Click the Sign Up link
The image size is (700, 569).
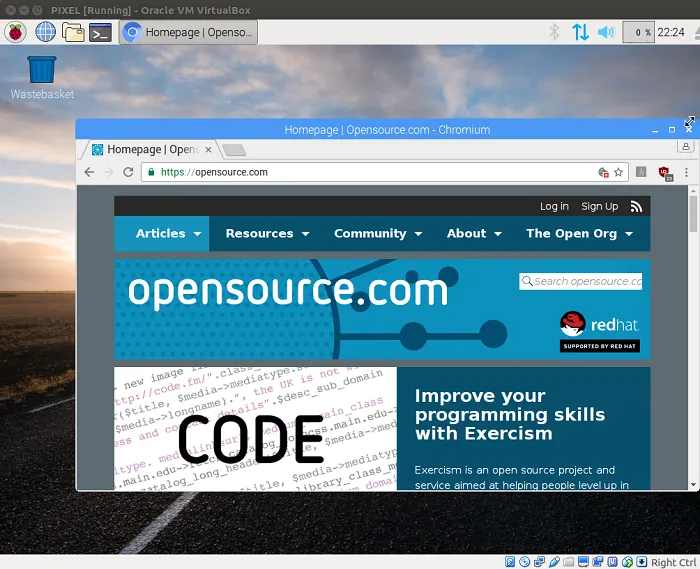point(599,206)
